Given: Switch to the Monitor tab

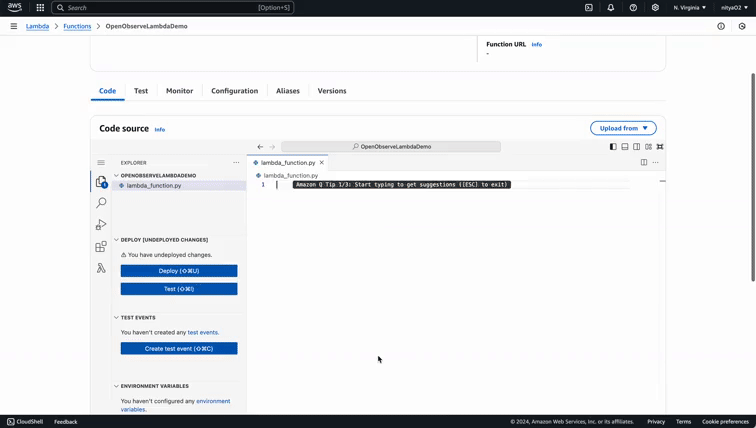Looking at the screenshot, I should click(x=179, y=91).
